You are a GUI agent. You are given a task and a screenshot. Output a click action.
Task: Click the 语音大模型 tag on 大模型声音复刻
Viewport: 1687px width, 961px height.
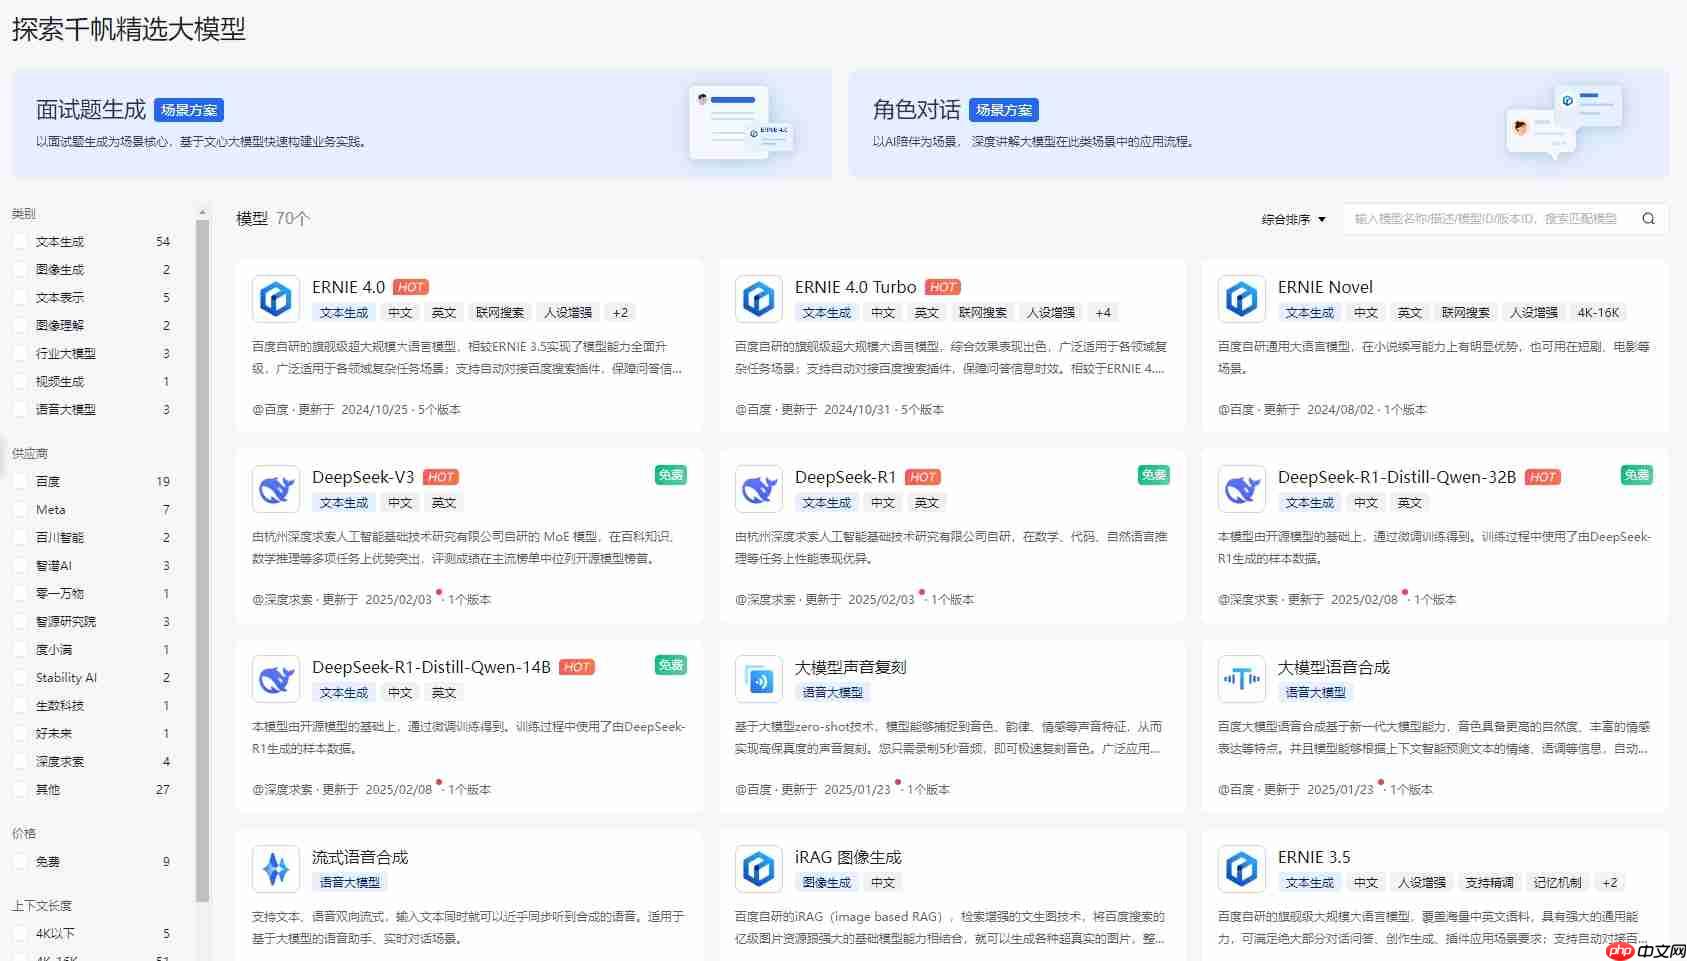833,693
